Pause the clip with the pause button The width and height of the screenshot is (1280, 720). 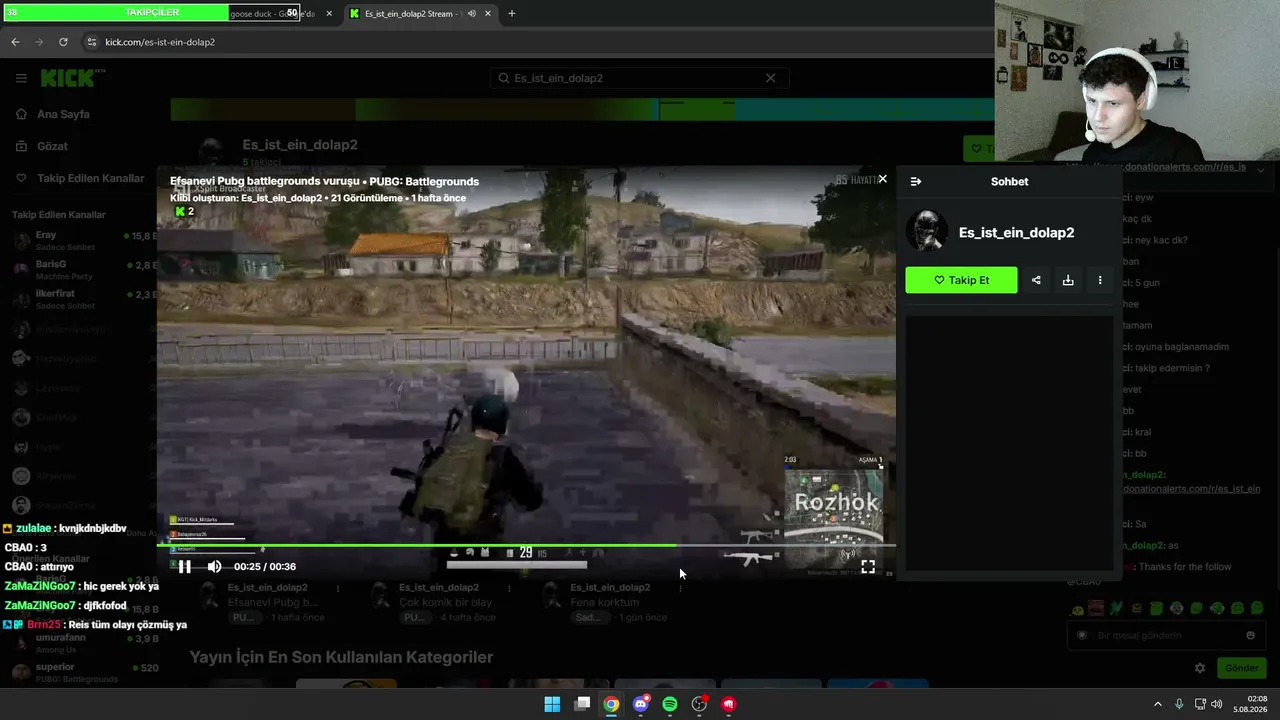[184, 566]
